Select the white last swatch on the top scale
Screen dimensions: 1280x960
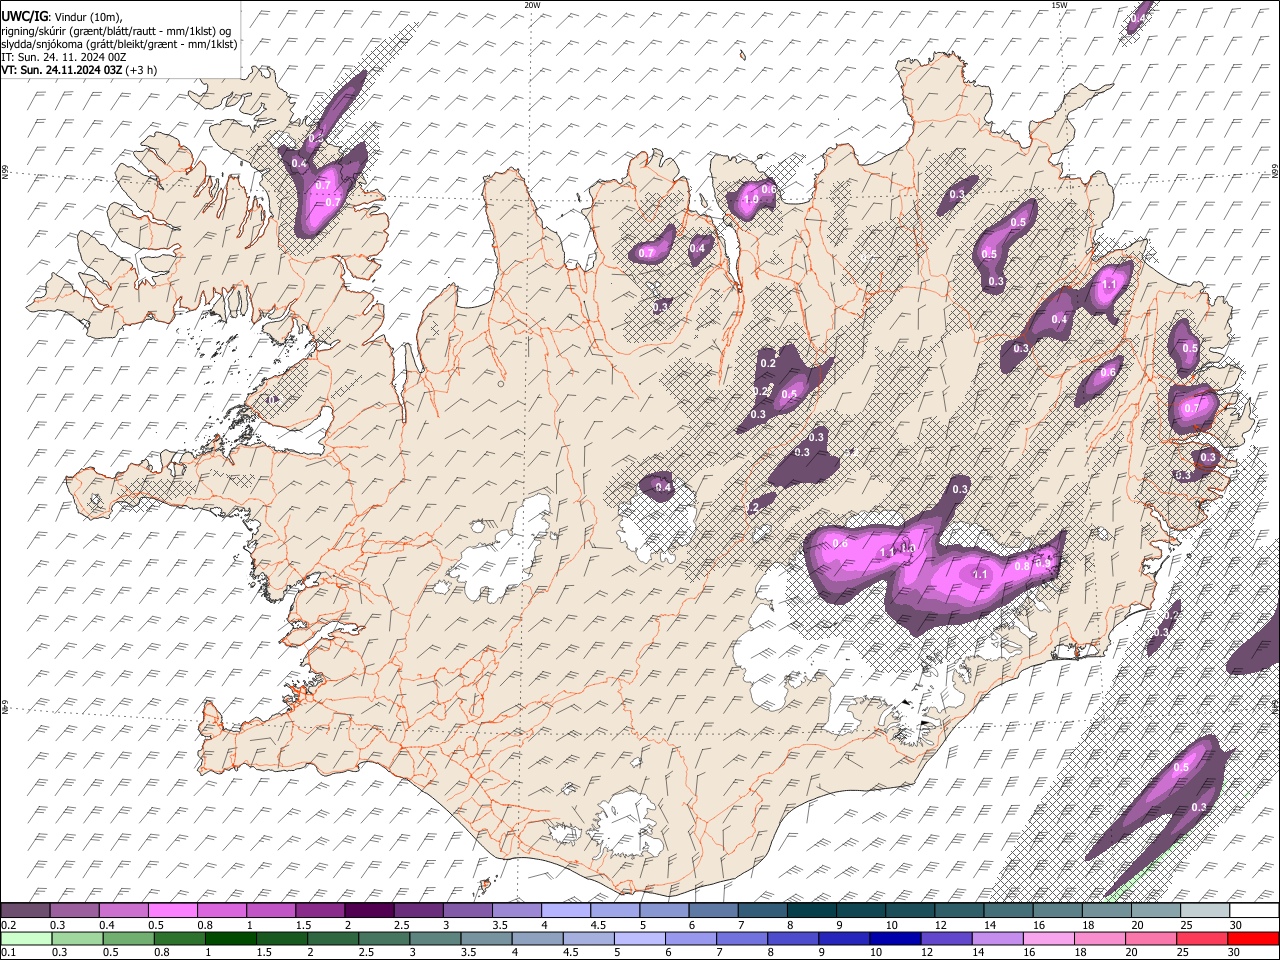(1254, 911)
